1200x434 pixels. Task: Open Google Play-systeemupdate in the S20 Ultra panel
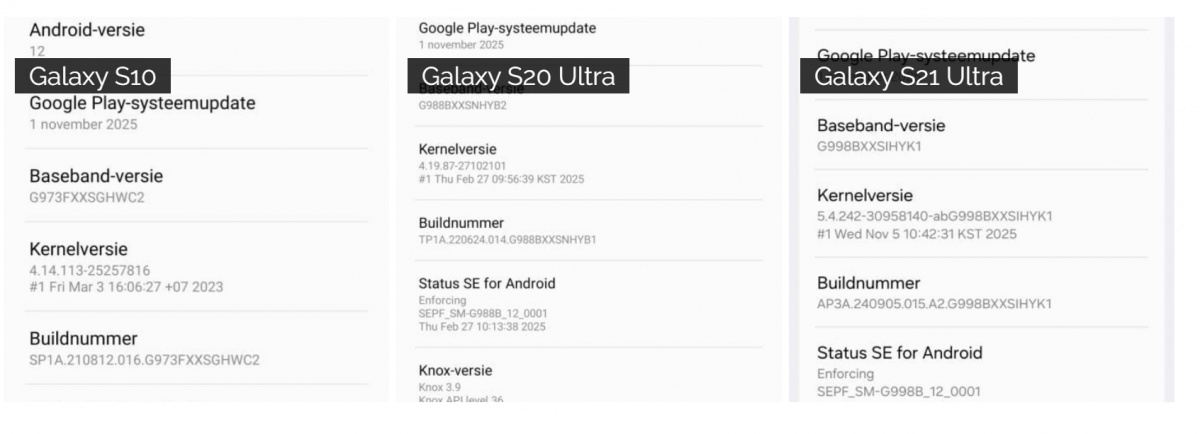click(x=507, y=35)
